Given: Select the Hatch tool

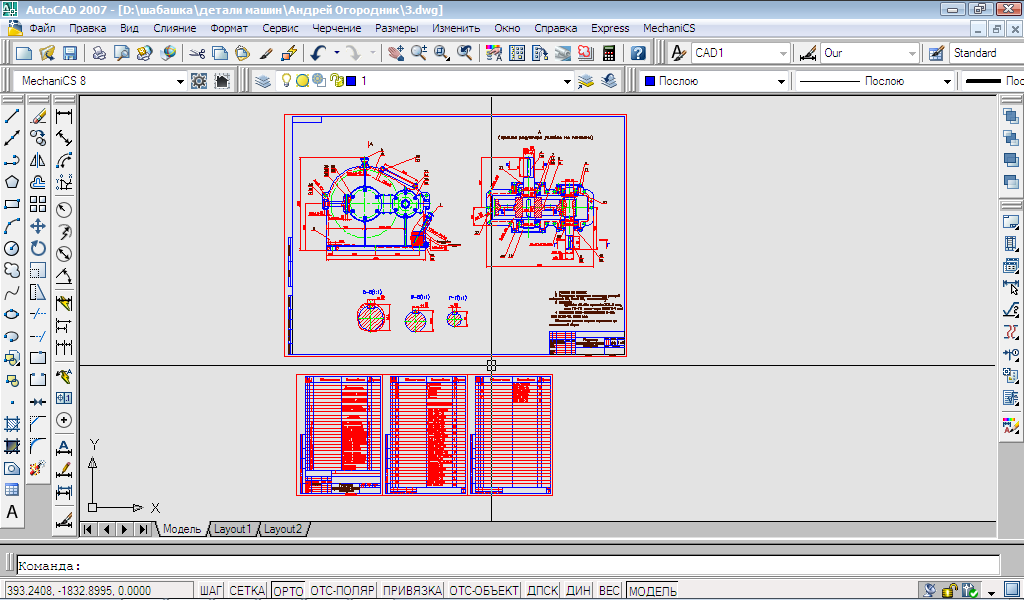Looking at the screenshot, I should 12,424.
